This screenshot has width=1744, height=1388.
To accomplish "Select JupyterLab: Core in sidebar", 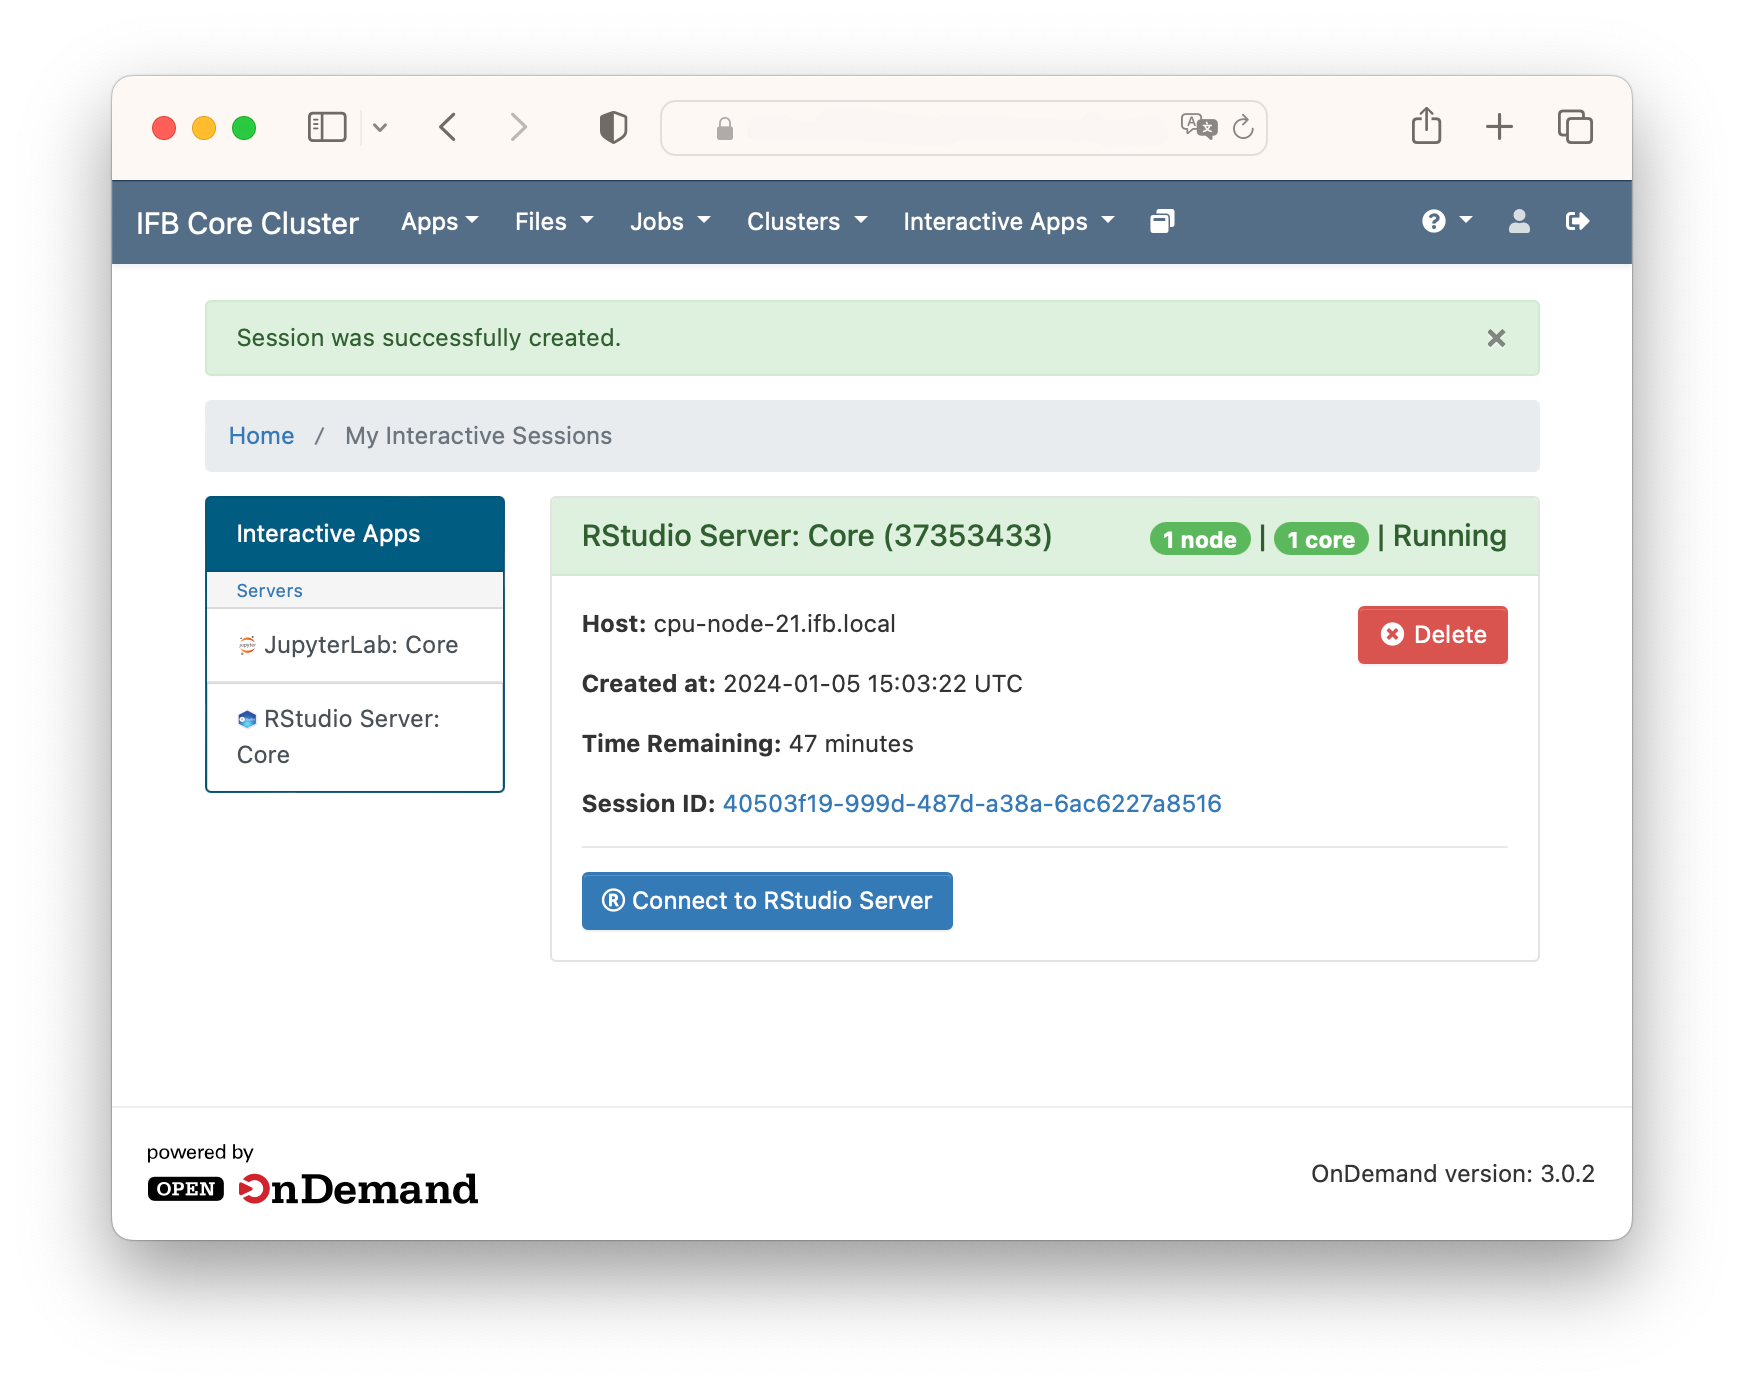I will (x=355, y=645).
